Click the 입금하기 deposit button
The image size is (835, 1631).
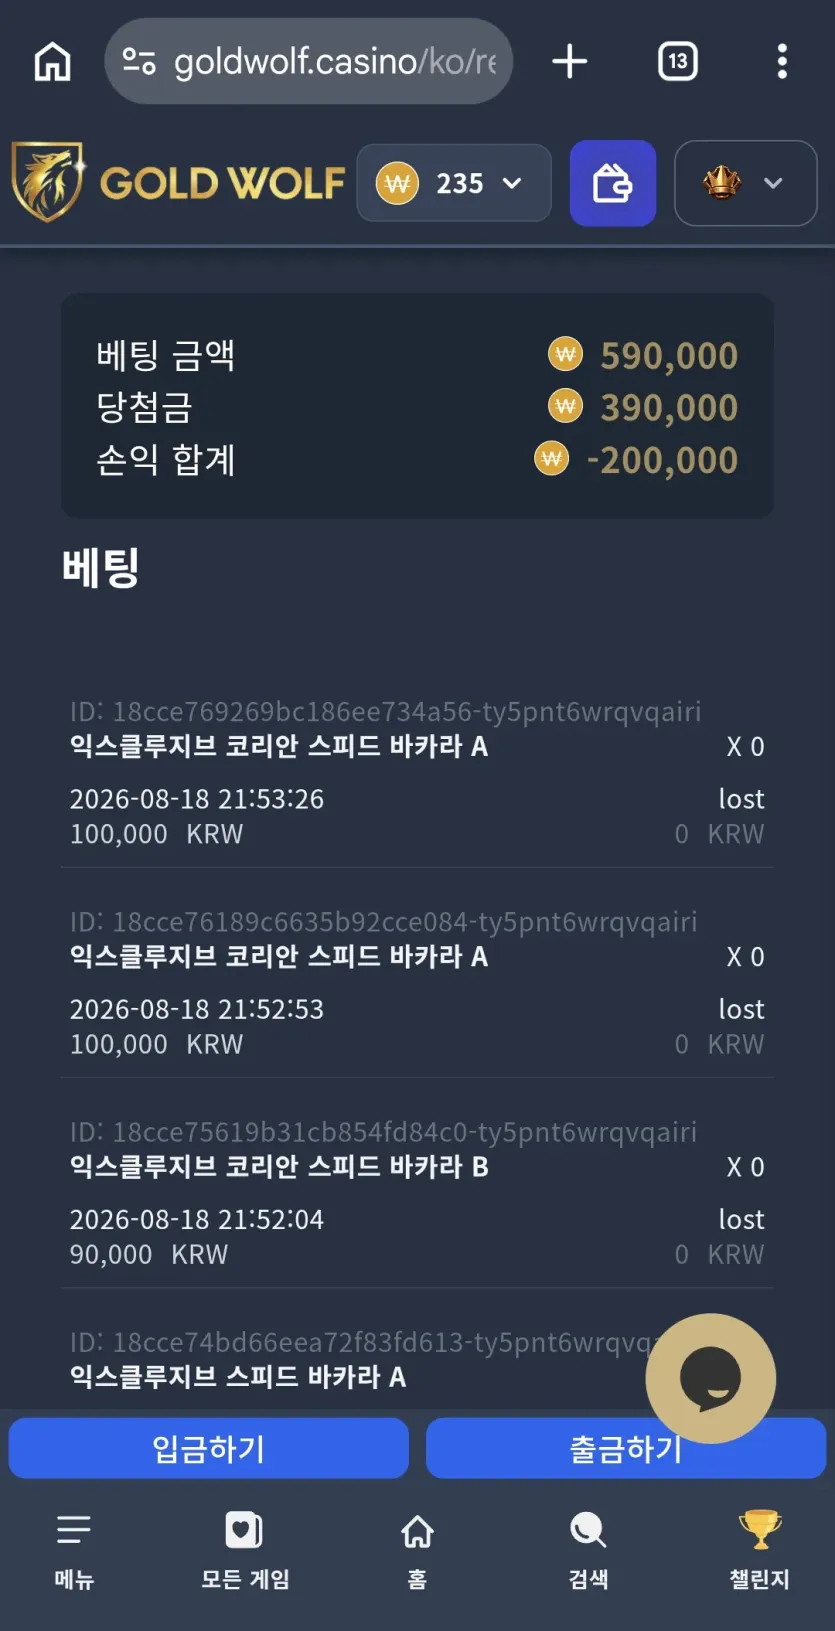click(209, 1448)
